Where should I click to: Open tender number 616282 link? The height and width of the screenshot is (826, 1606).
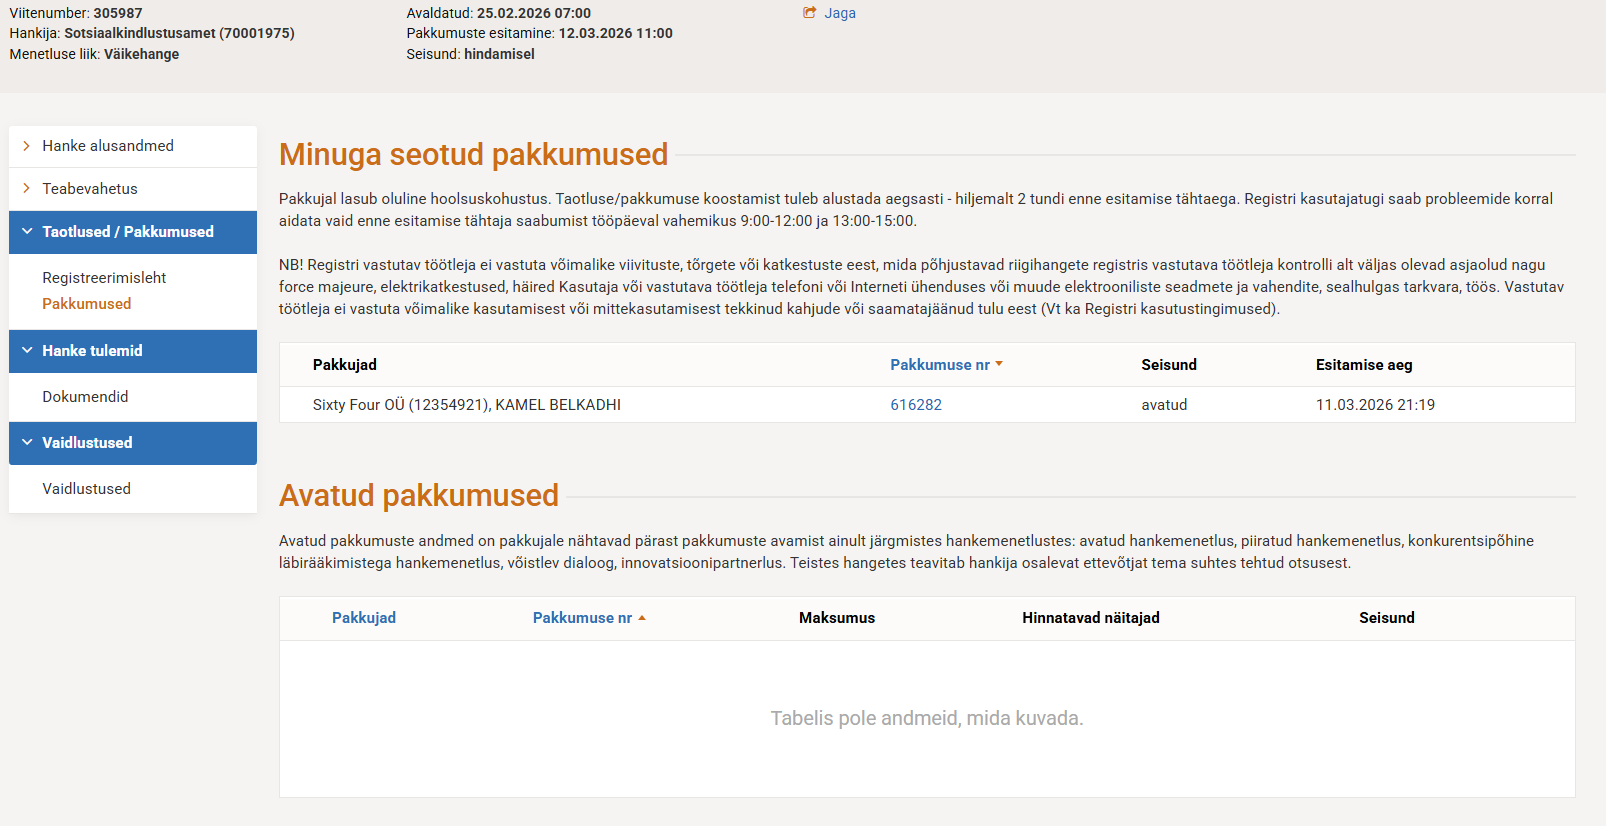click(x=916, y=405)
